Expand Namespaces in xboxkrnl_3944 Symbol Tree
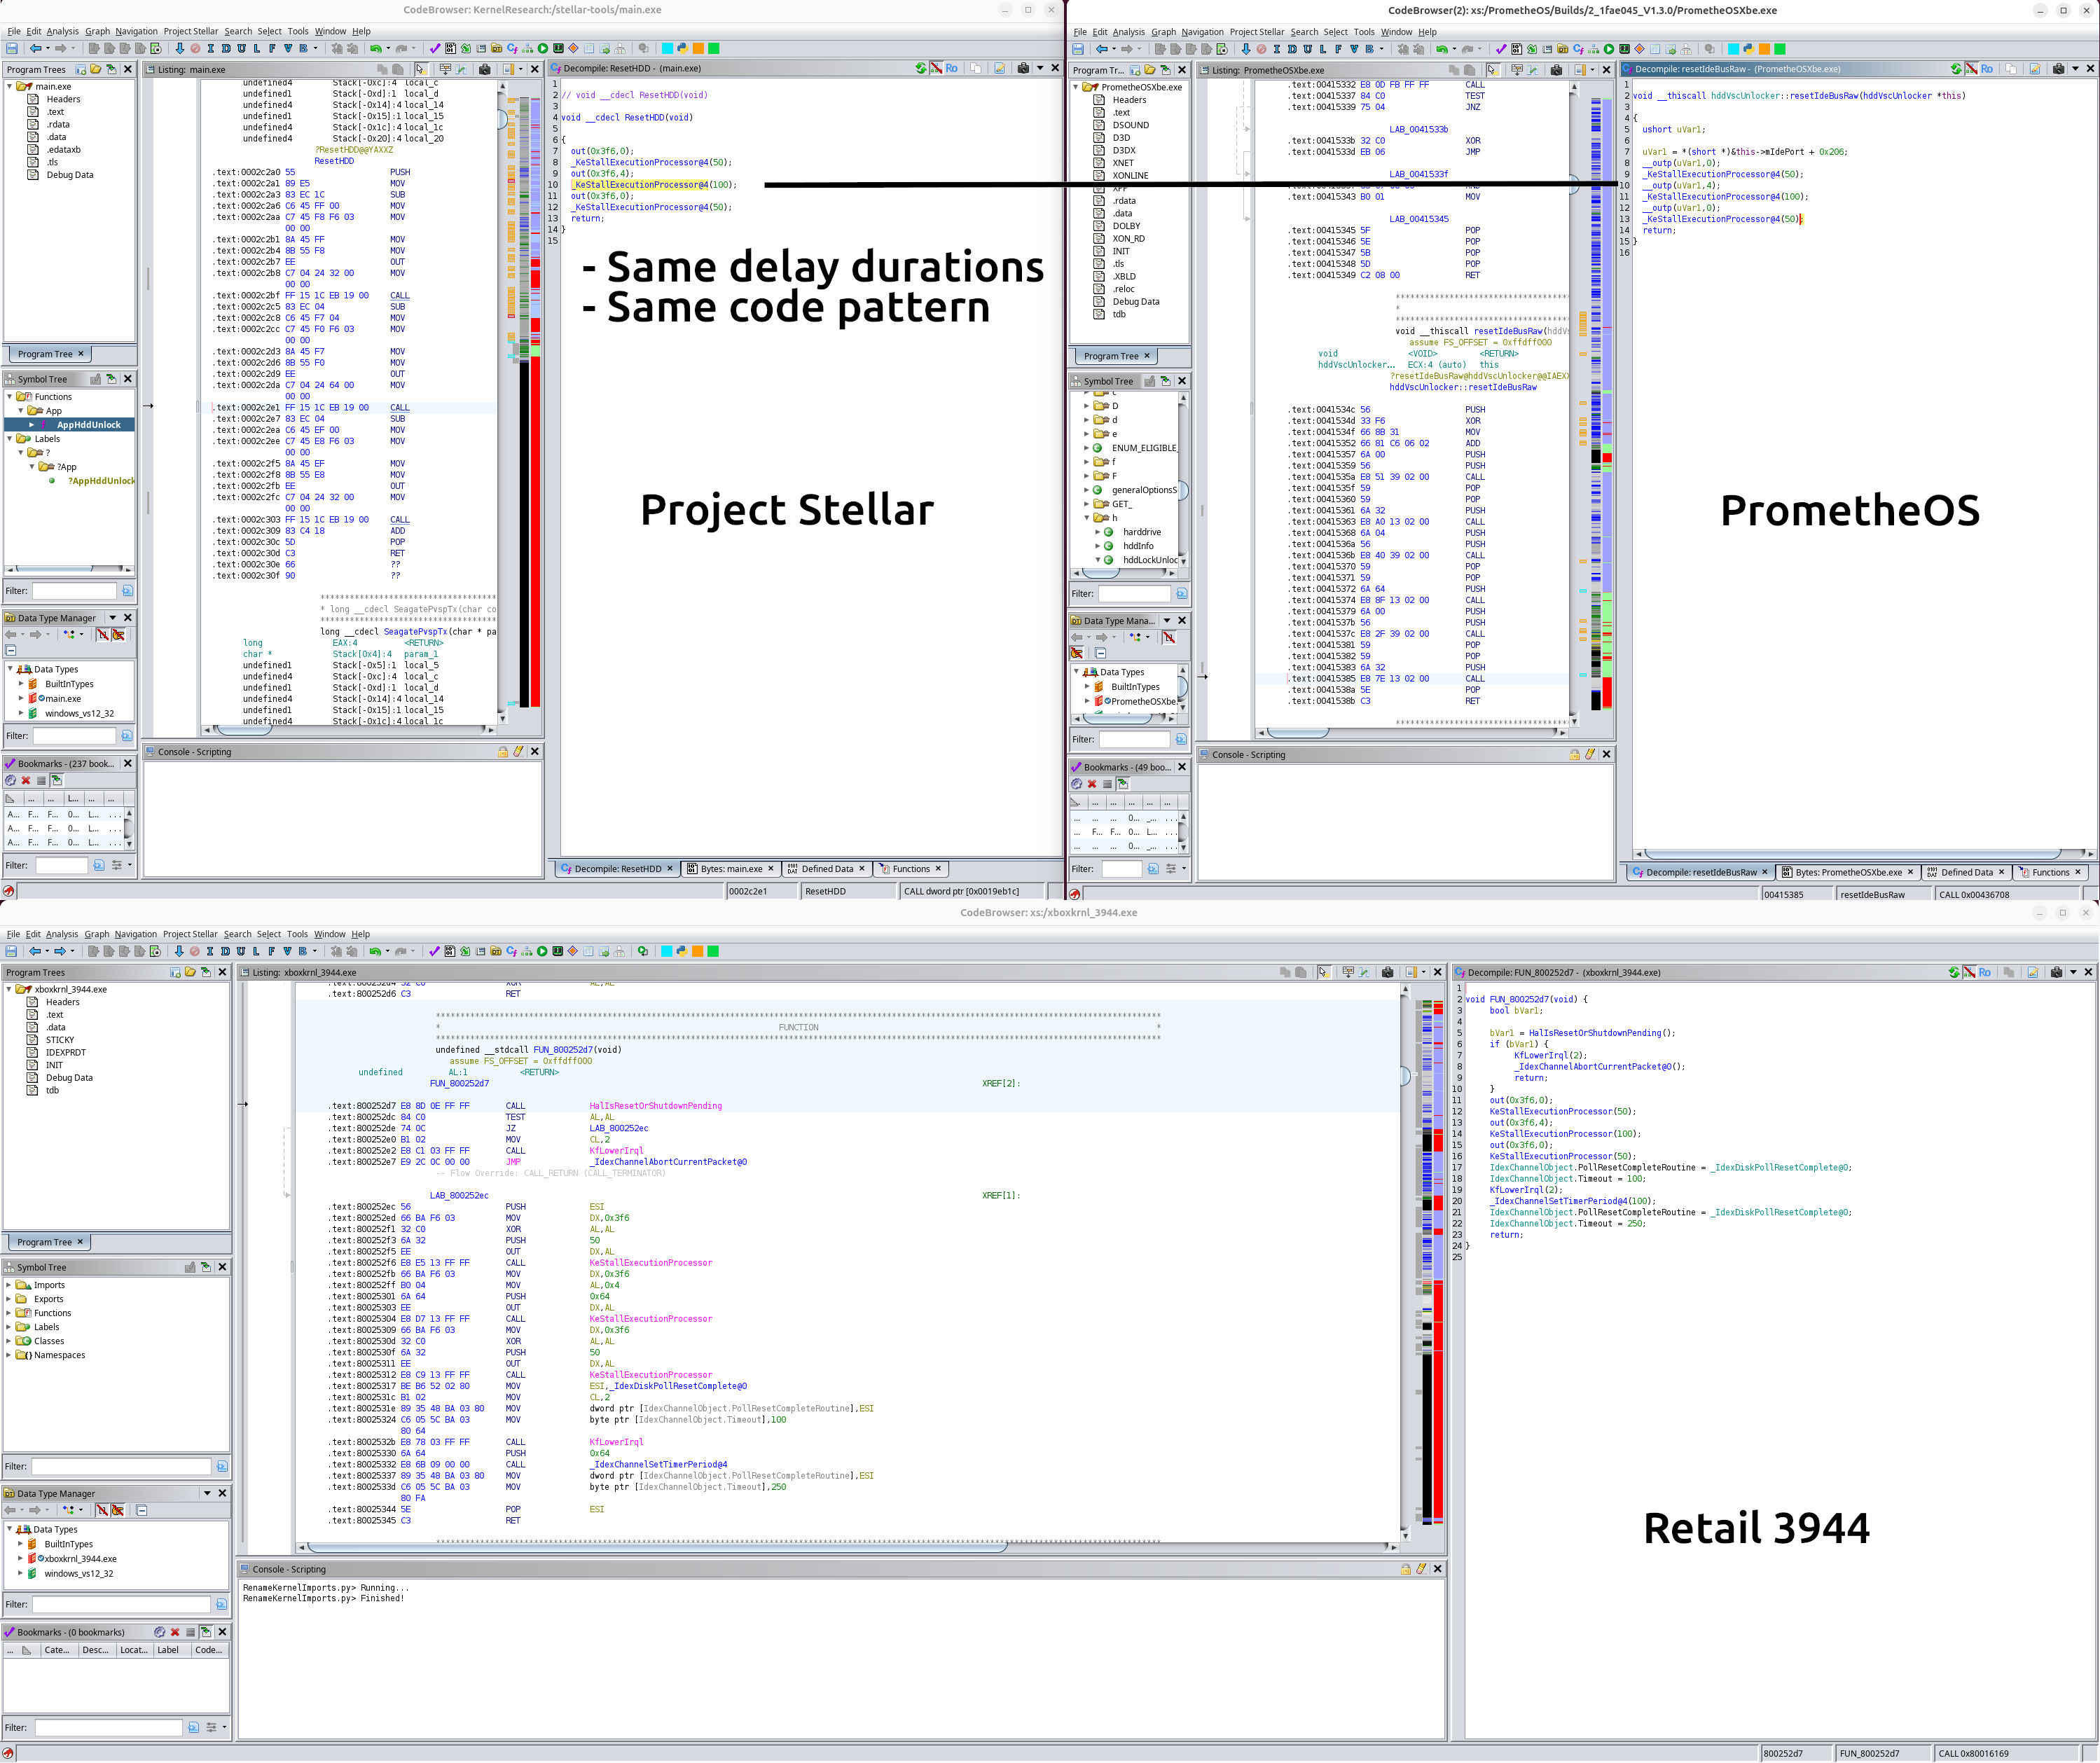The width and height of the screenshot is (2100, 1763). click(9, 1355)
